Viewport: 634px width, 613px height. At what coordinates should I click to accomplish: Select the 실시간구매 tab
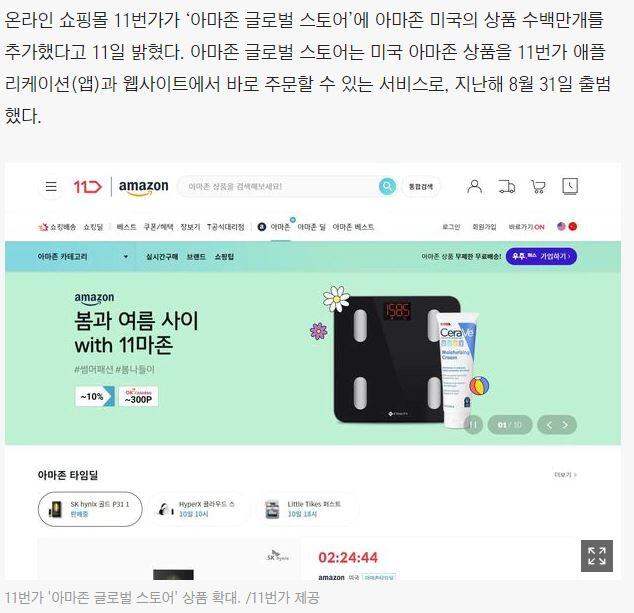click(x=162, y=256)
